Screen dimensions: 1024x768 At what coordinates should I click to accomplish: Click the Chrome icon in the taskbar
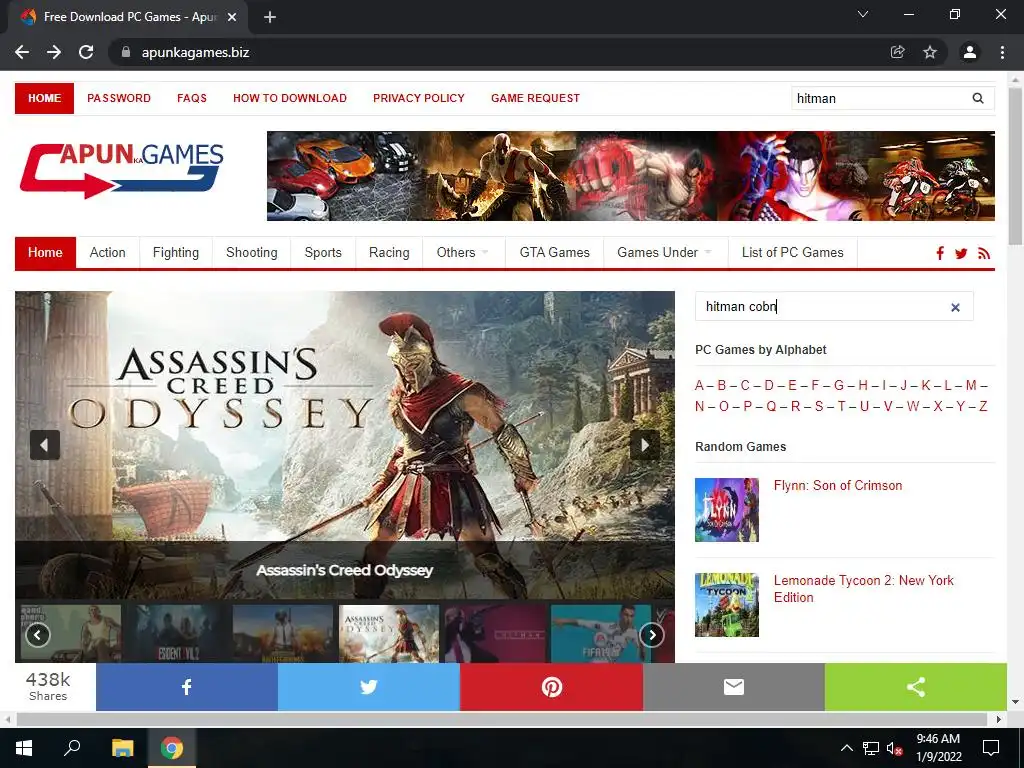point(172,748)
